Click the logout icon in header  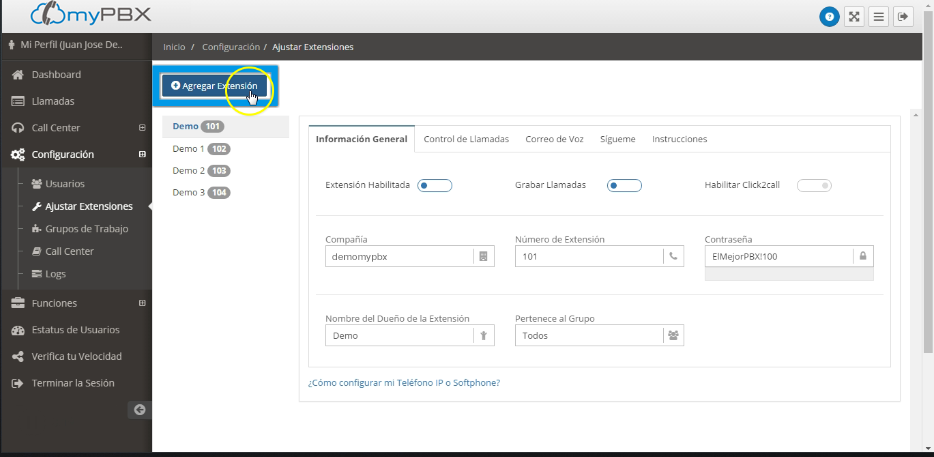(x=902, y=16)
